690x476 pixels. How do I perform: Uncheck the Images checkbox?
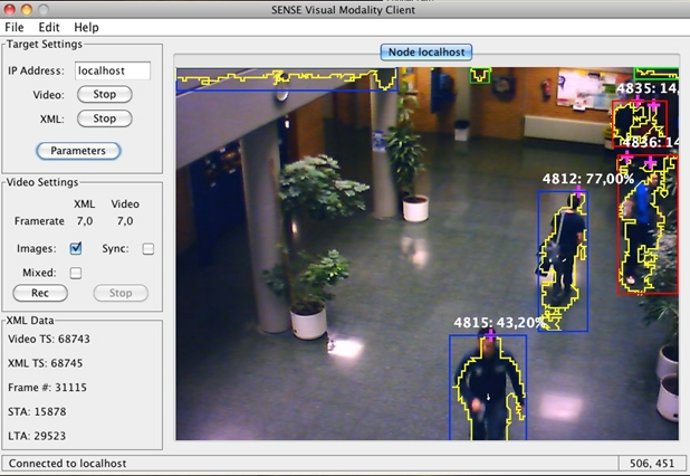76,249
